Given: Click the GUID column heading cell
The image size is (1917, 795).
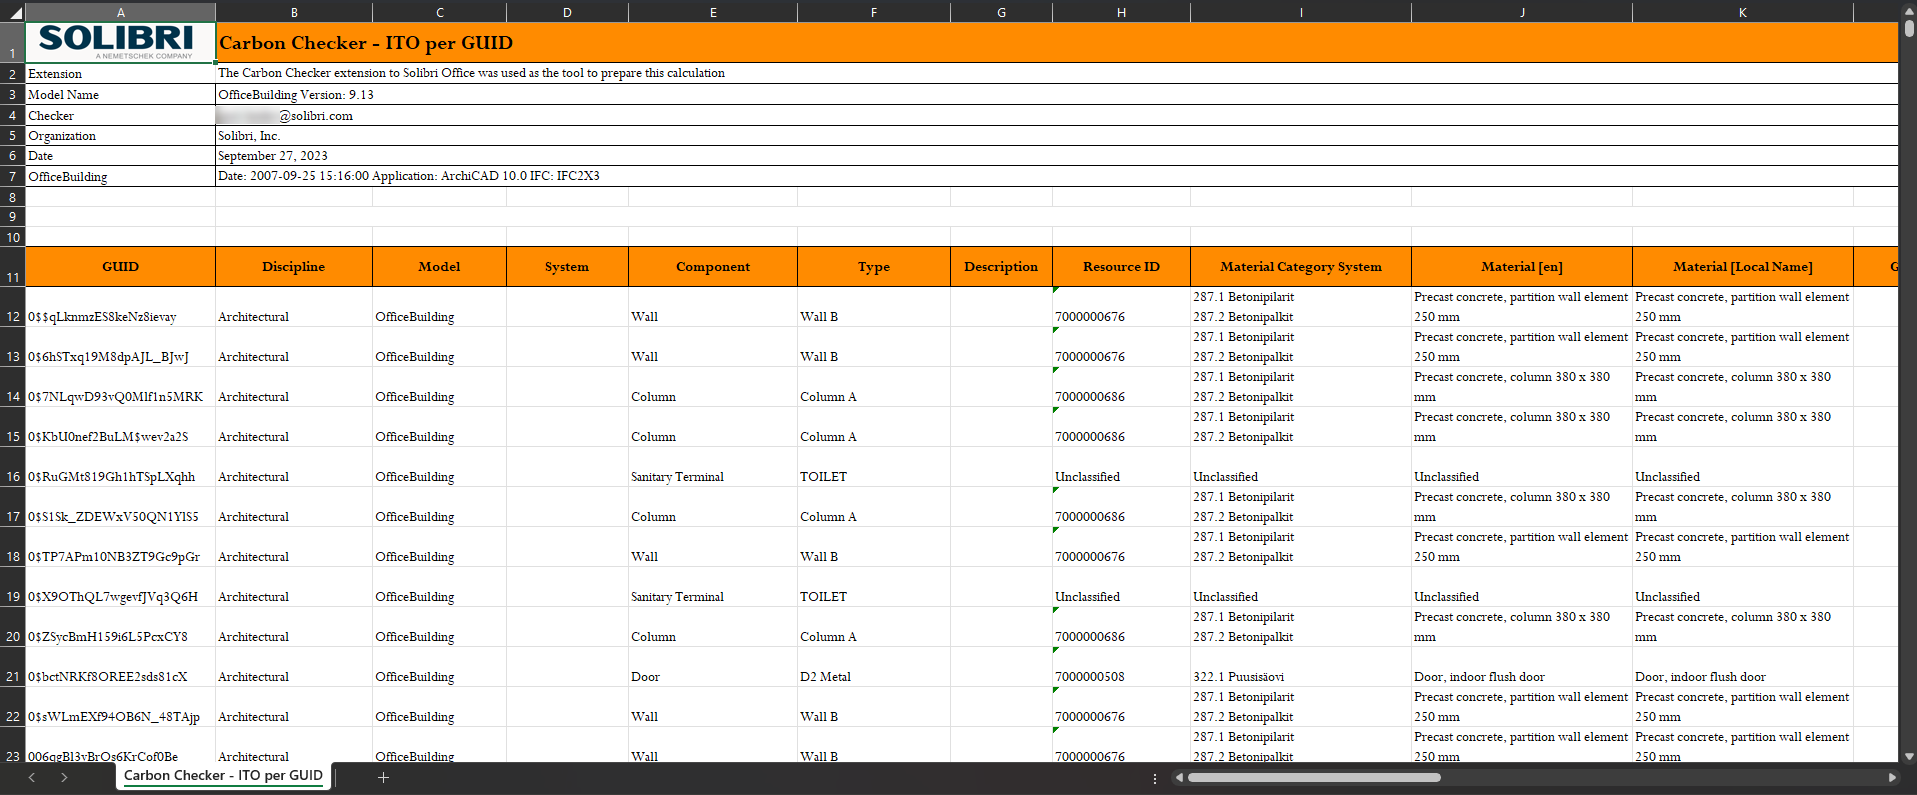Looking at the screenshot, I should click(x=120, y=267).
